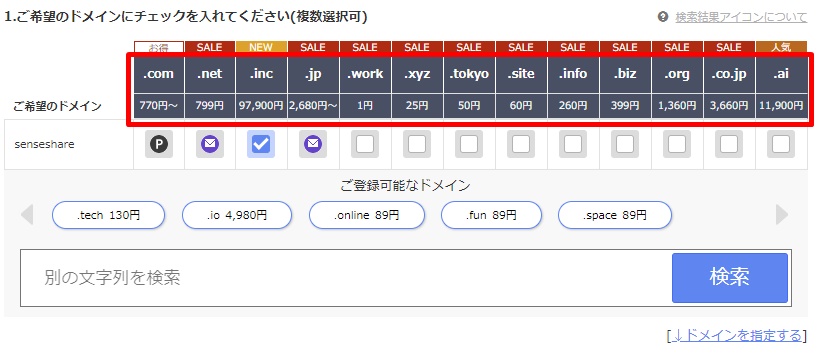817x360 pixels.
Task: Select the .tech 130円 domain pill
Action: [x=108, y=215]
